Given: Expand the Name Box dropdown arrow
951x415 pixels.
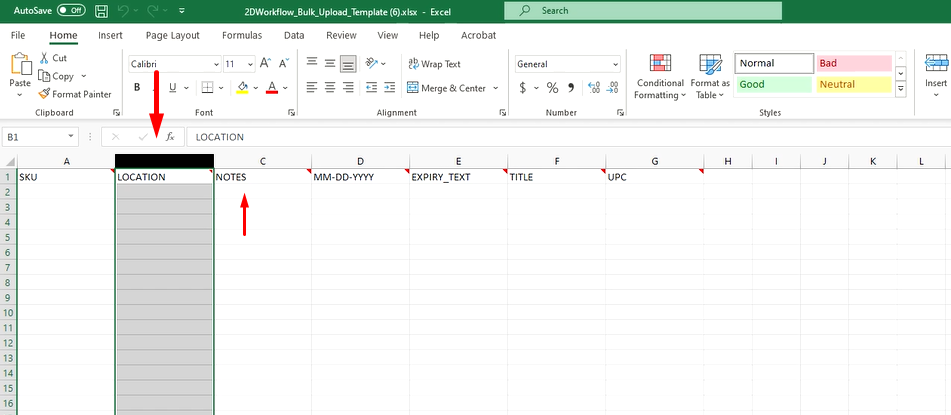Looking at the screenshot, I should pos(72,136).
